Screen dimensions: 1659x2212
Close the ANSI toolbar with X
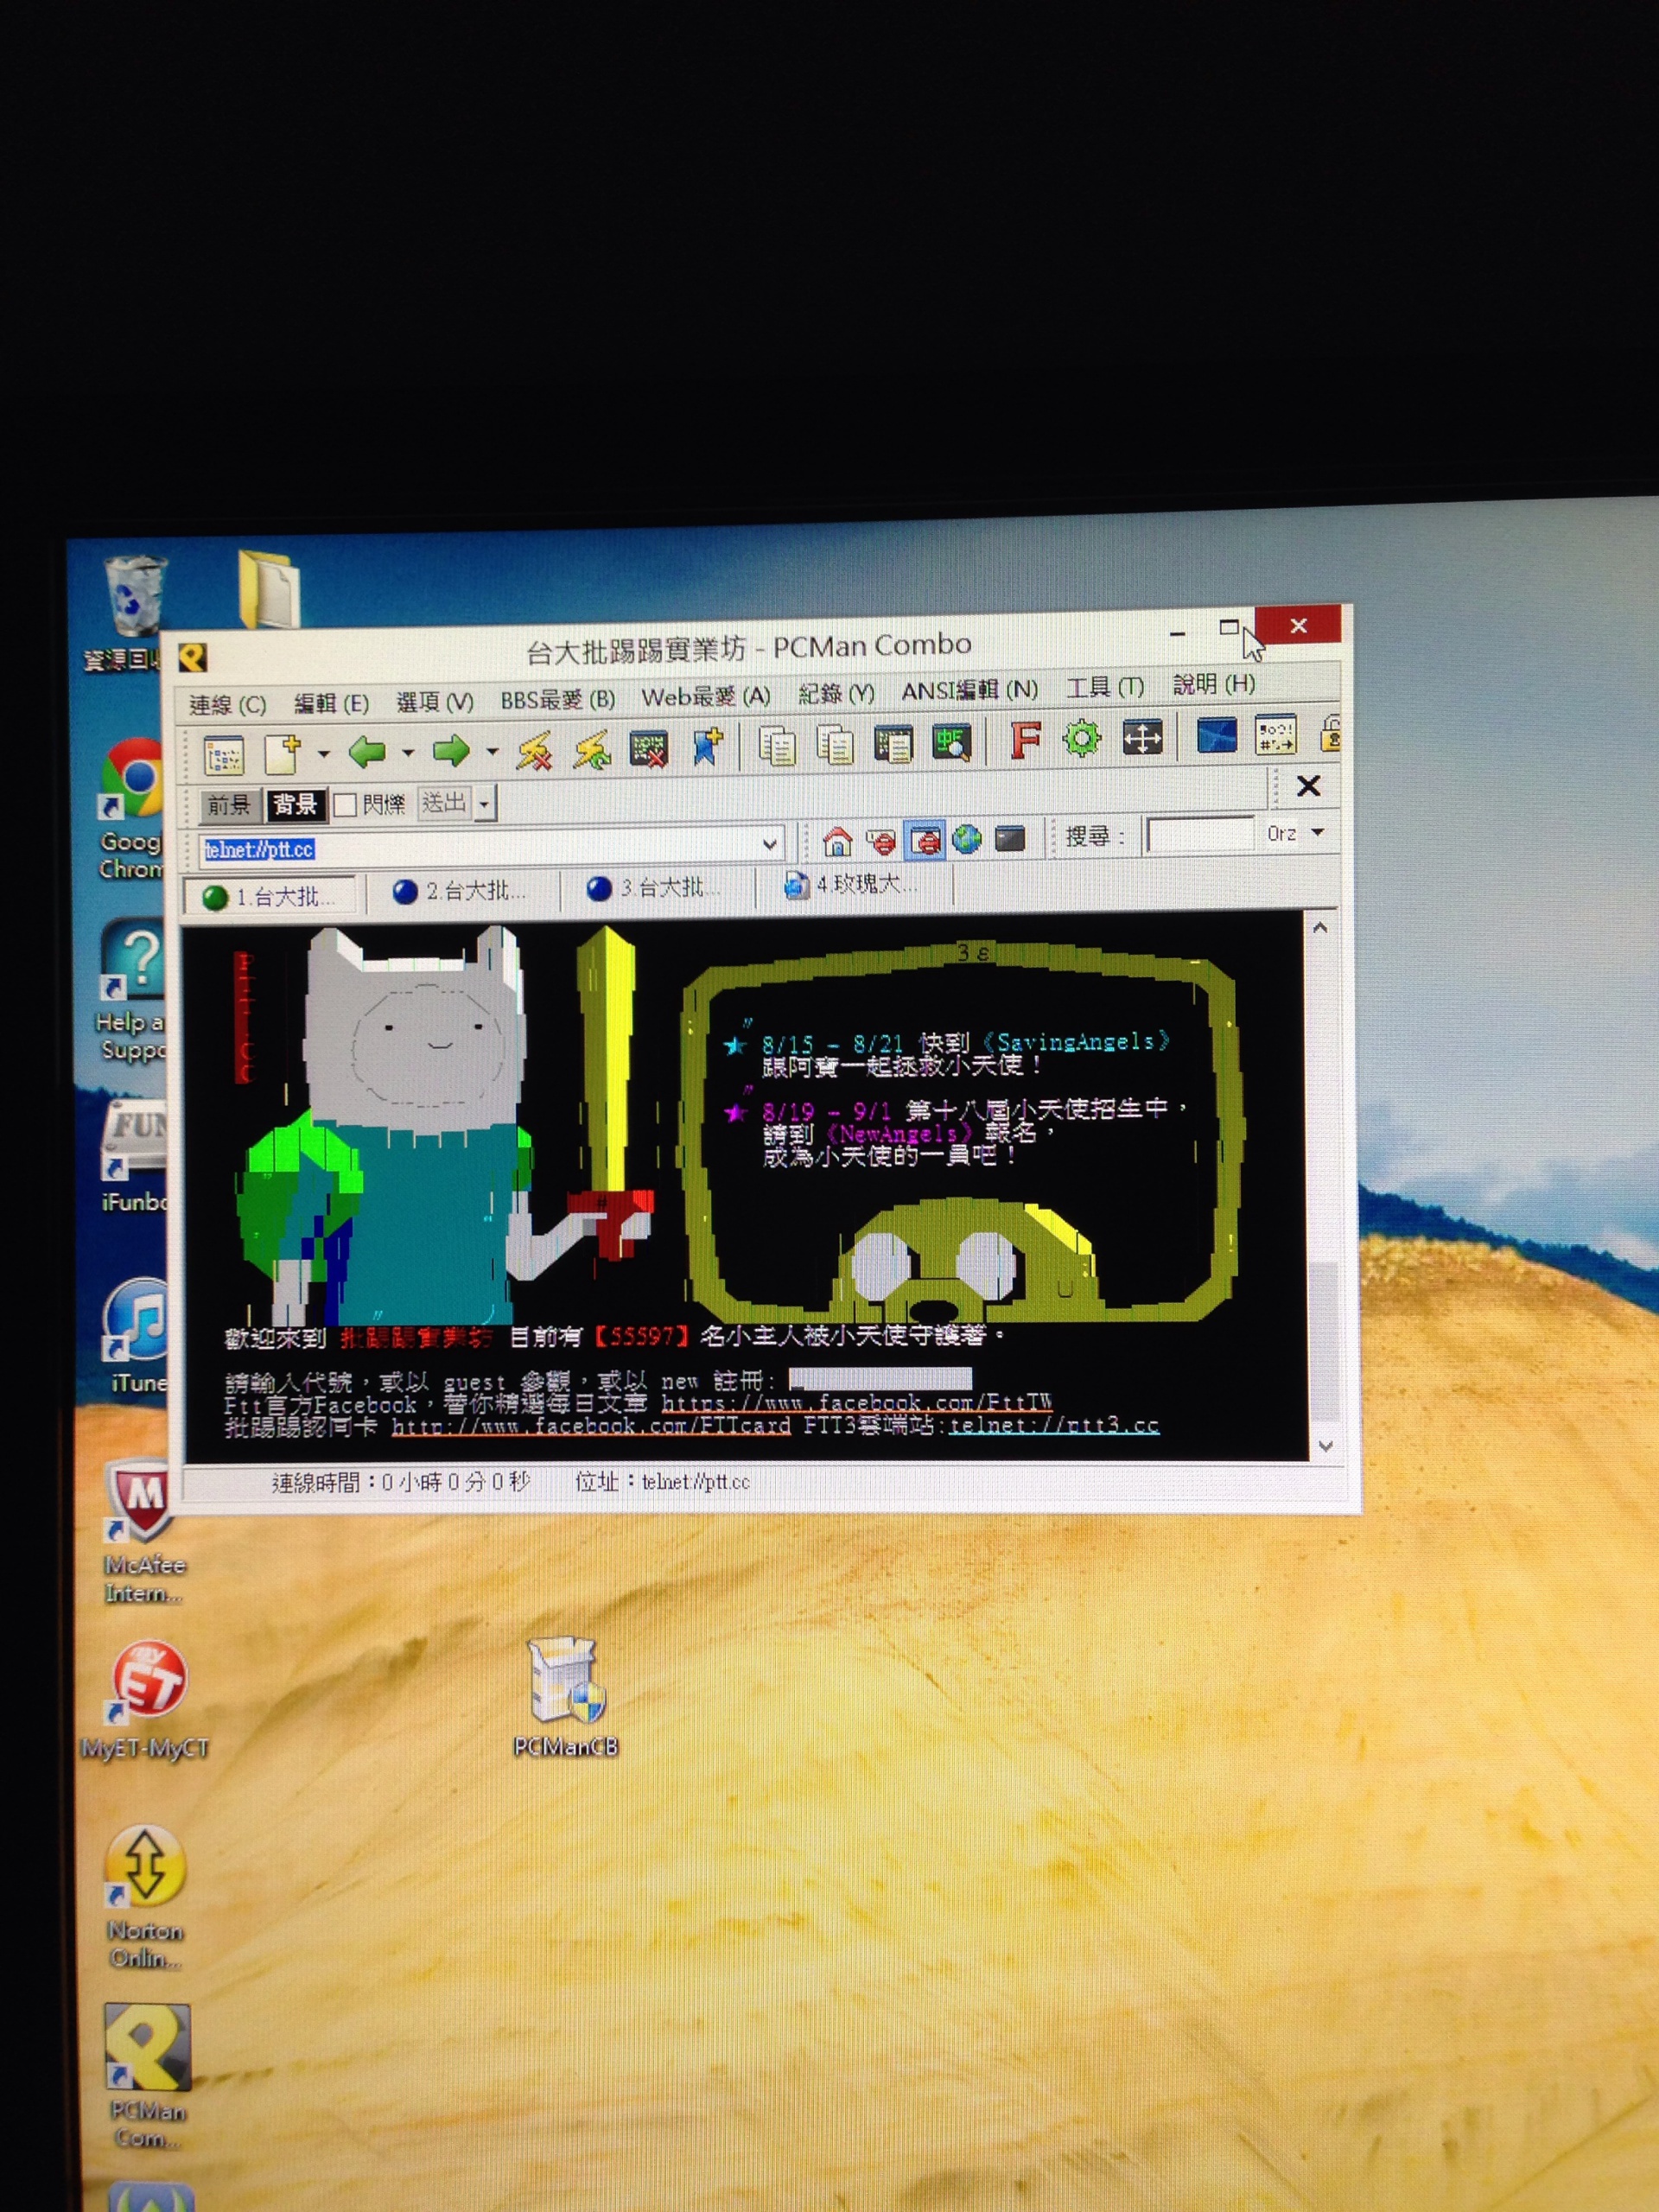(x=1308, y=786)
